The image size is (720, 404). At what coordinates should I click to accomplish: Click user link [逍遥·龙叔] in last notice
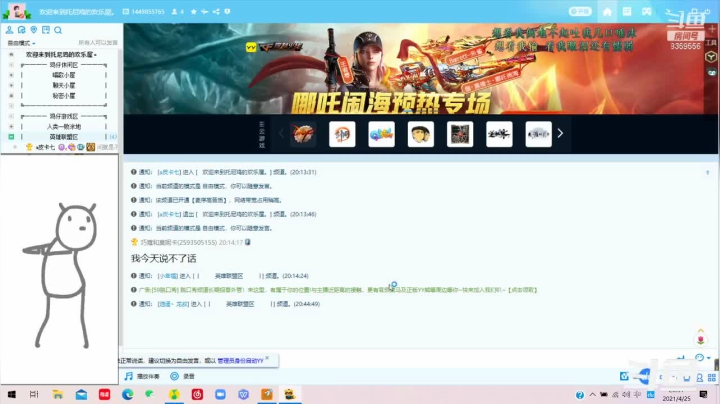pyautogui.click(x=173, y=304)
